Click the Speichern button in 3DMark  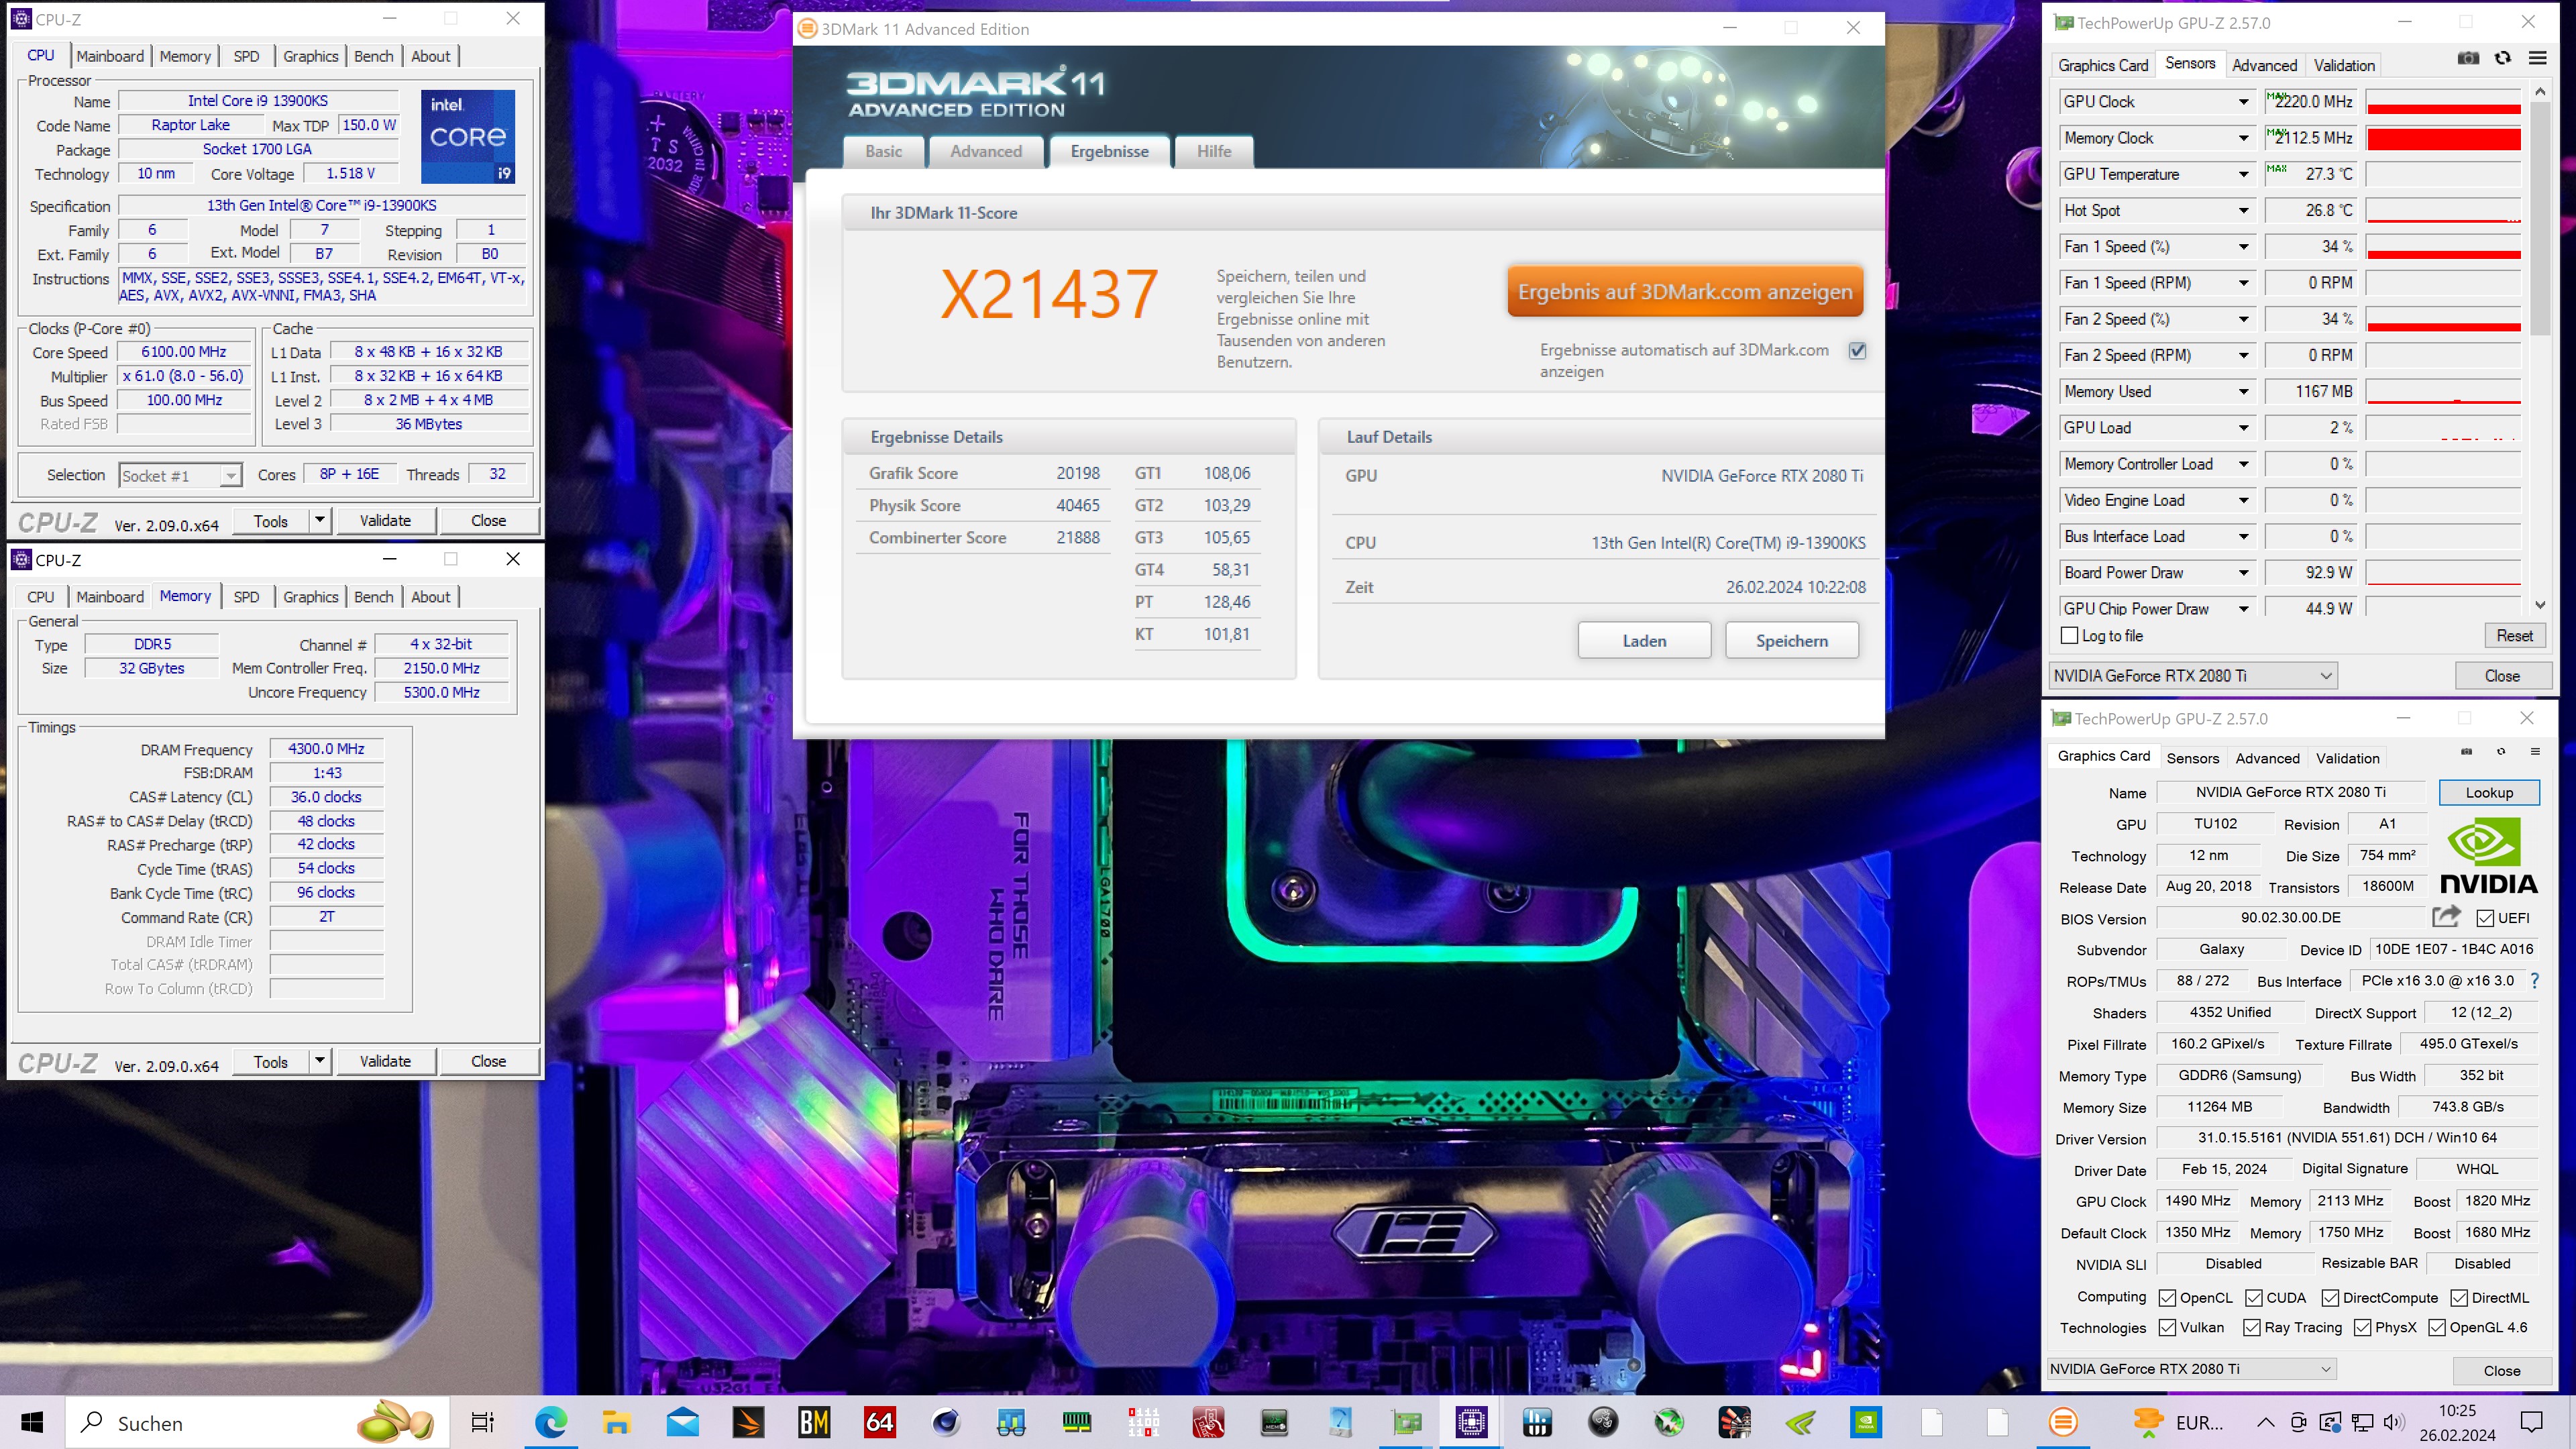click(x=1792, y=641)
